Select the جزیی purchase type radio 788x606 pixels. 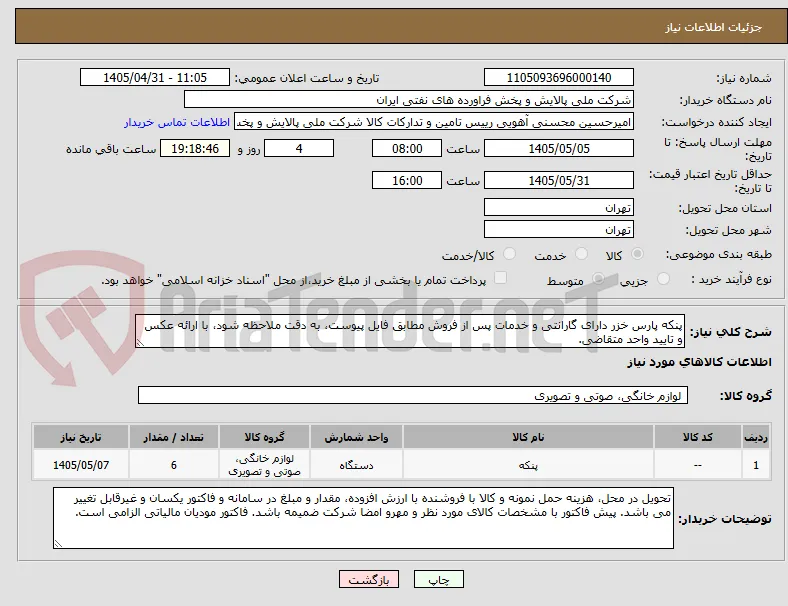(x=663, y=279)
